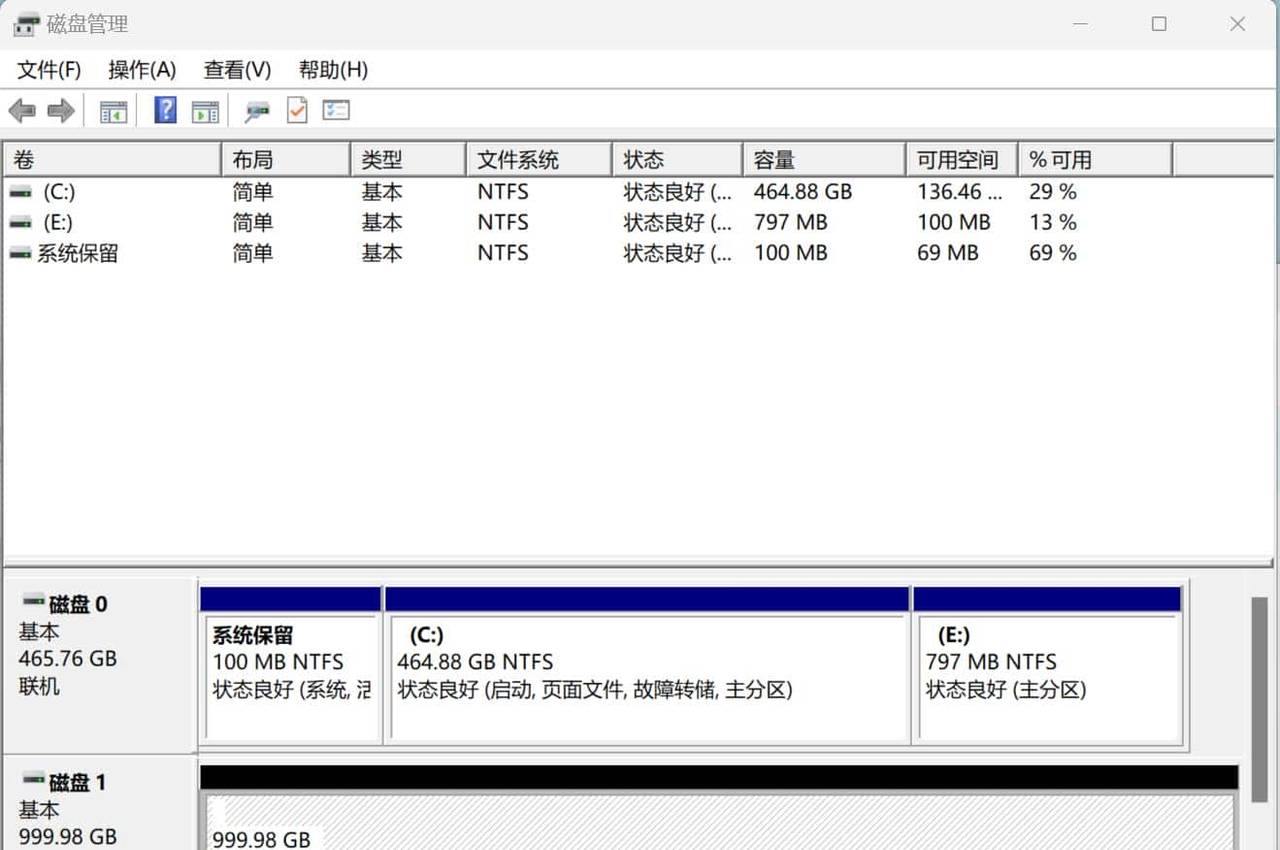Click the disk properties magnifier toolbar icon

tap(256, 110)
